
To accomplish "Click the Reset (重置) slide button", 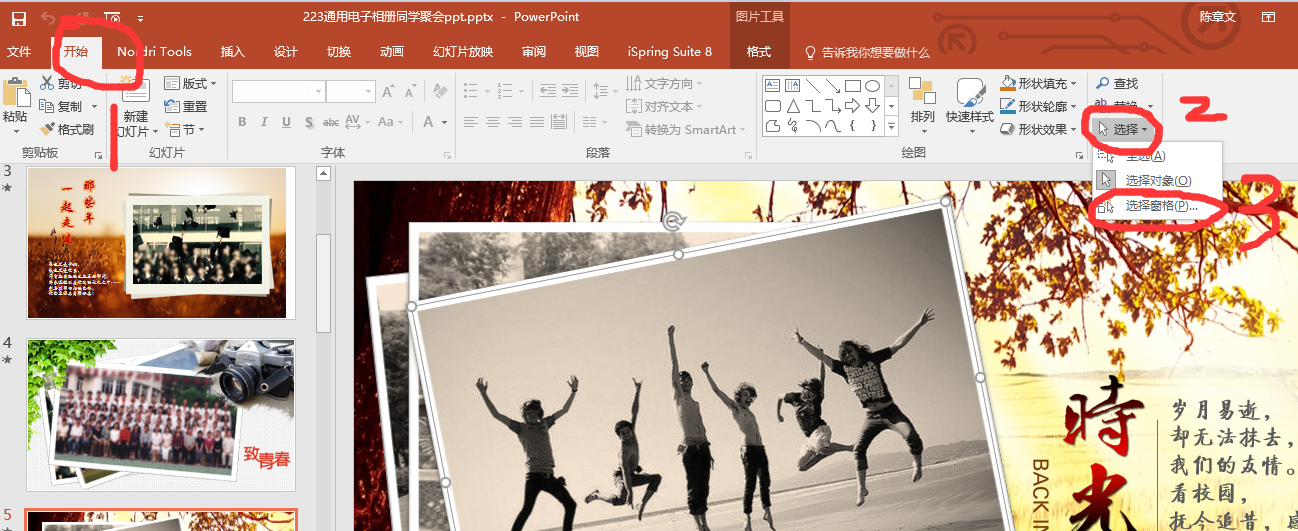I will pyautogui.click(x=186, y=106).
